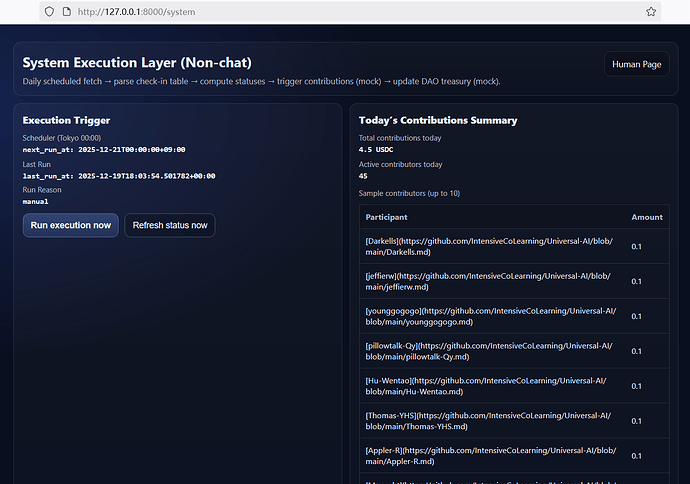The height and width of the screenshot is (484, 690).
Task: Bookmark this page with the star icon
Action: (651, 11)
